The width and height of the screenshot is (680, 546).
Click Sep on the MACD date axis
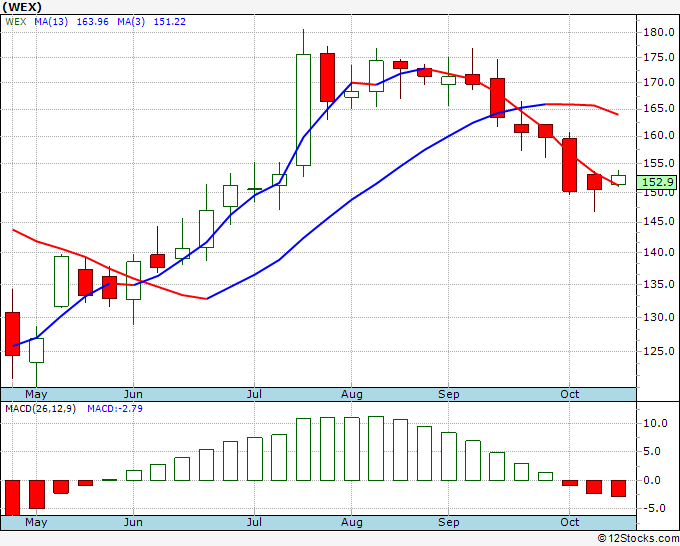point(448,522)
